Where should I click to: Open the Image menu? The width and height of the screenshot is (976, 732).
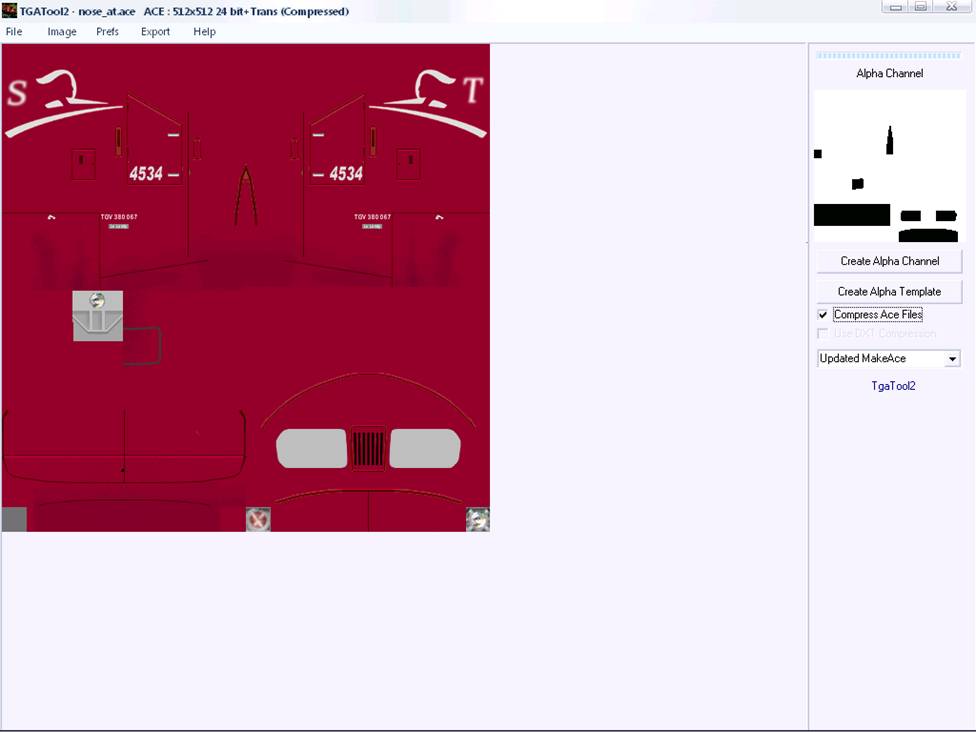[x=62, y=32]
